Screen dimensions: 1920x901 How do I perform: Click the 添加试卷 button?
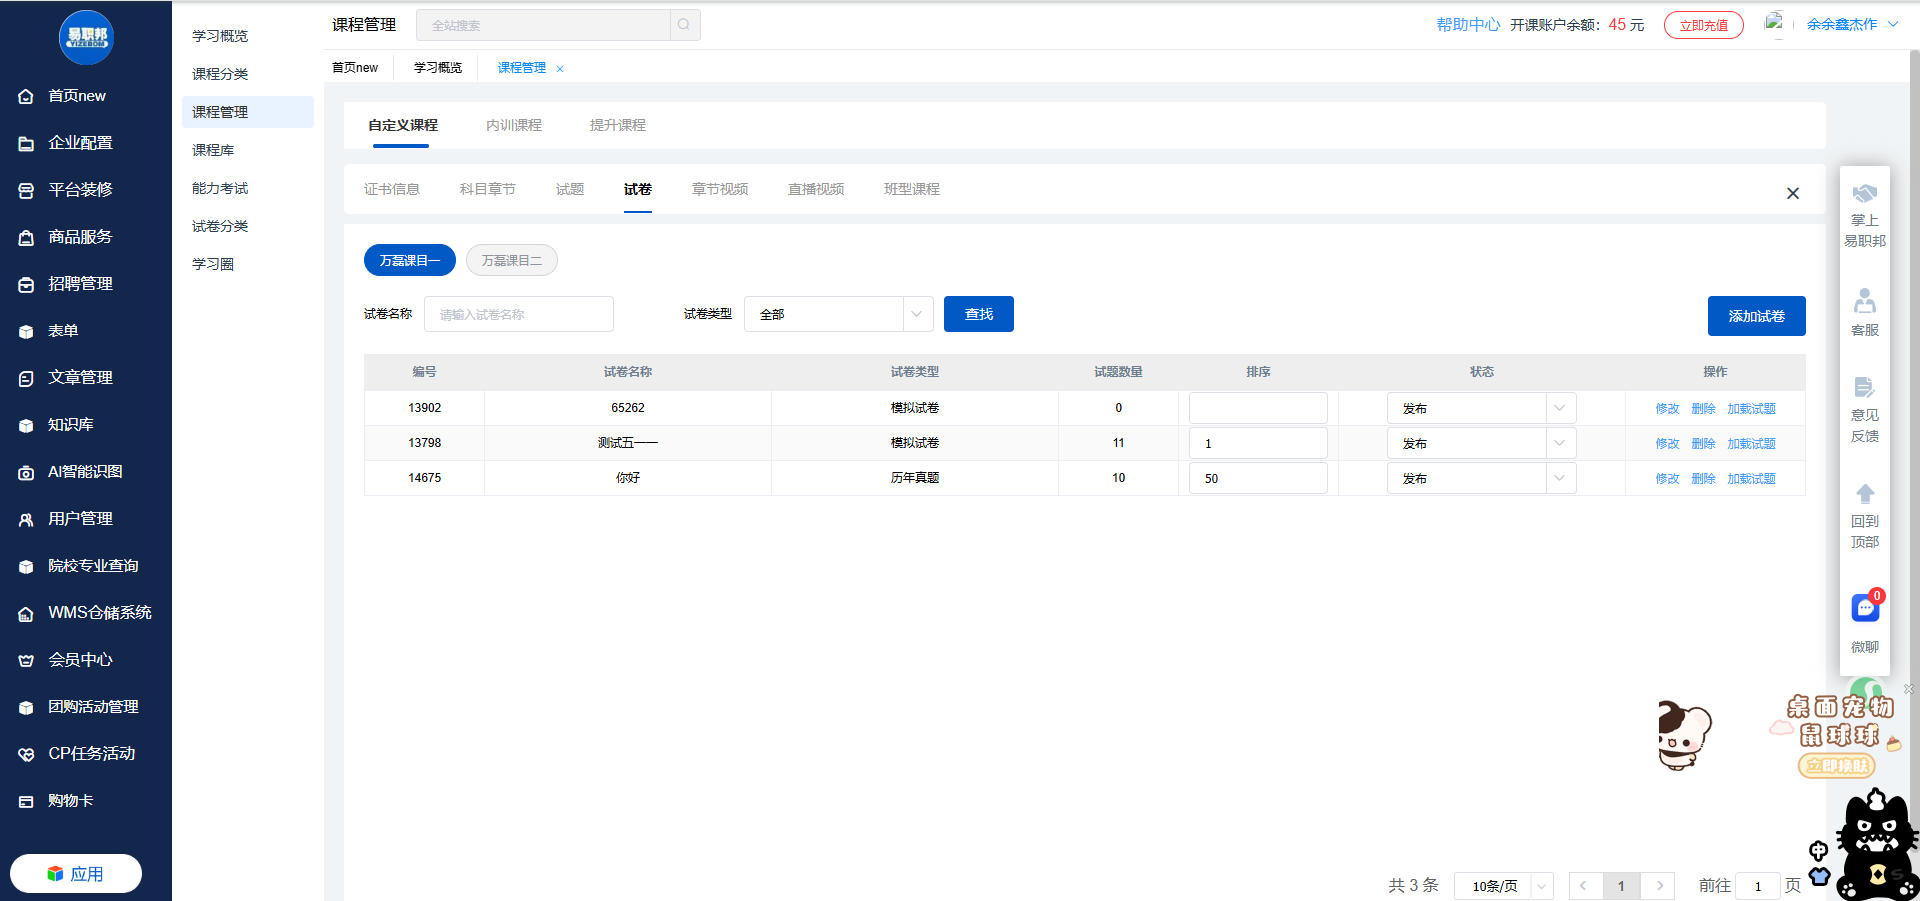1756,316
